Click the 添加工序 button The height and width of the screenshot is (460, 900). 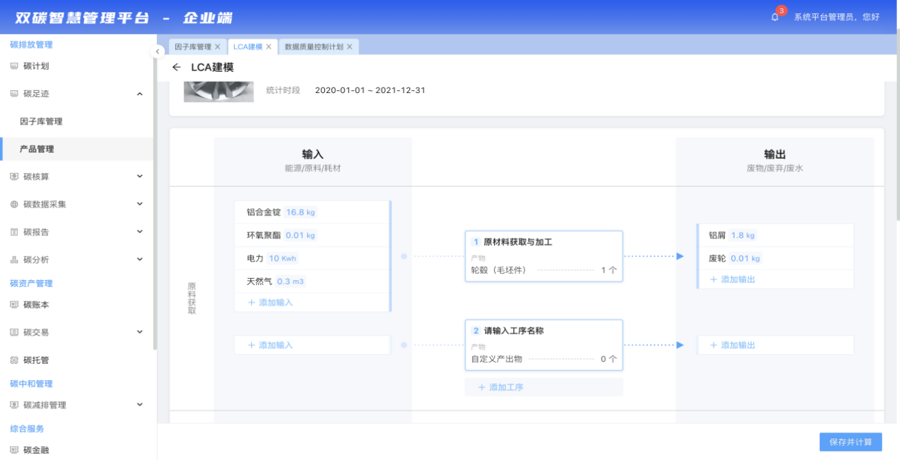544,387
